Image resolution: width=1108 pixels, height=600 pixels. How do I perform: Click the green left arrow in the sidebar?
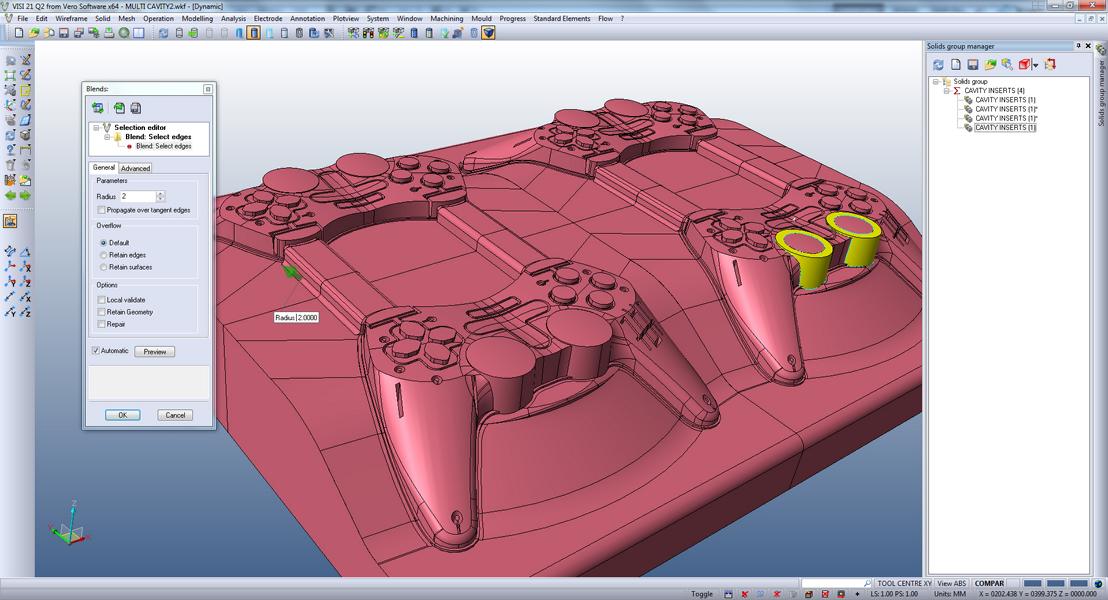(x=10, y=196)
